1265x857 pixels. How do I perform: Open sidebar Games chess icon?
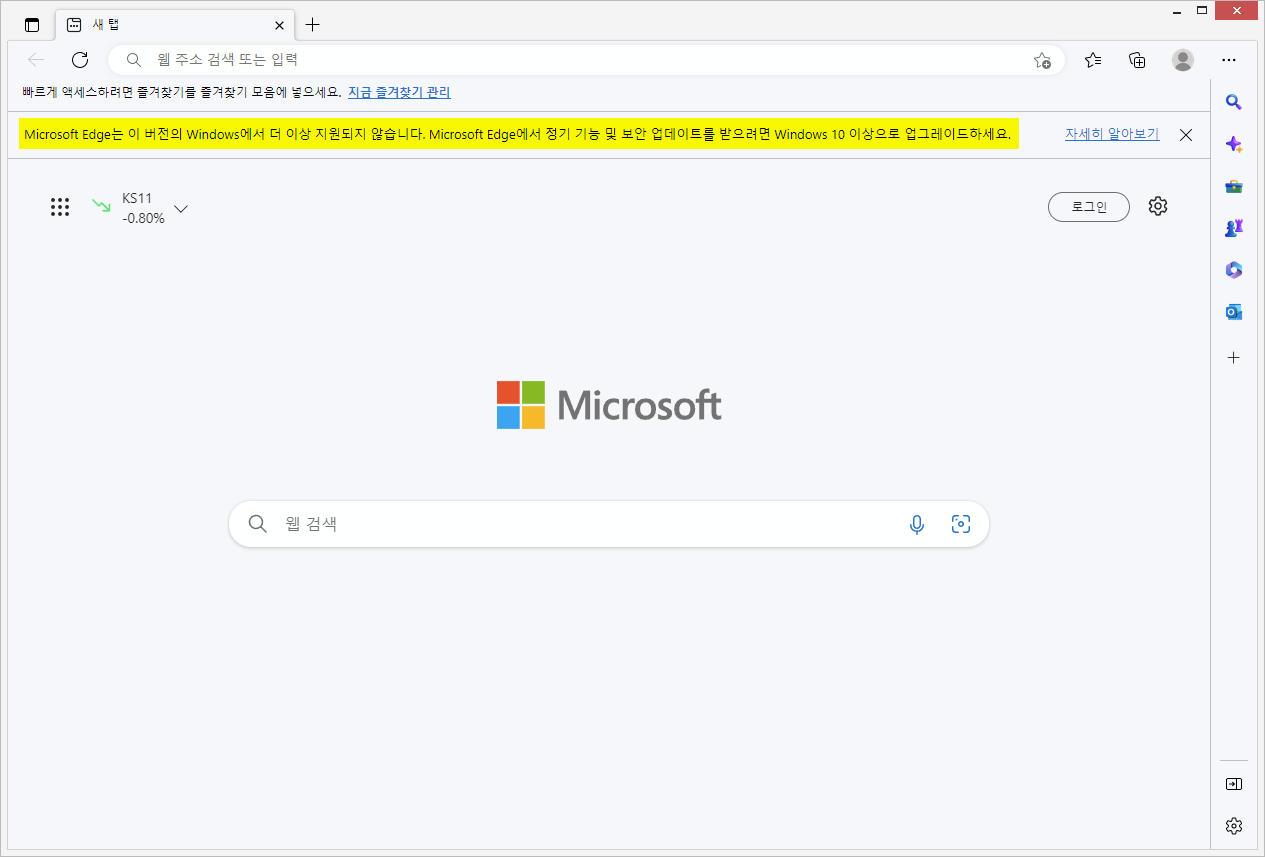[x=1234, y=228]
